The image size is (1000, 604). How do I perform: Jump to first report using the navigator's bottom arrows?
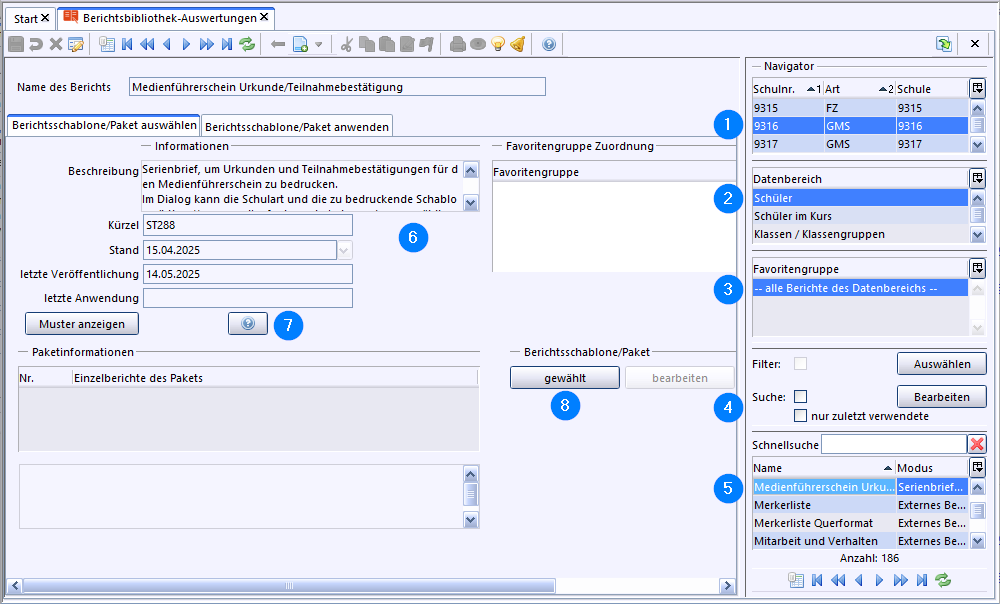click(817, 580)
